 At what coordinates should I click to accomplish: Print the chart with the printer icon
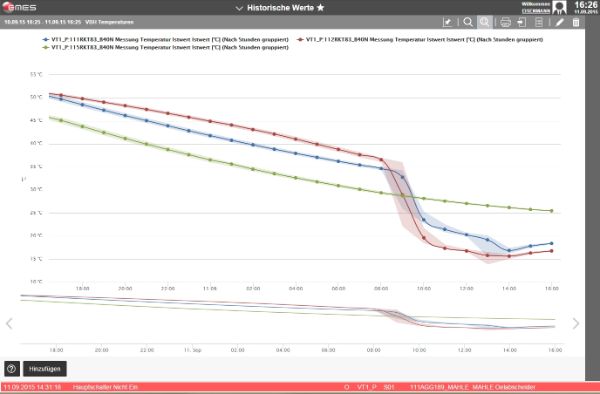(x=505, y=22)
